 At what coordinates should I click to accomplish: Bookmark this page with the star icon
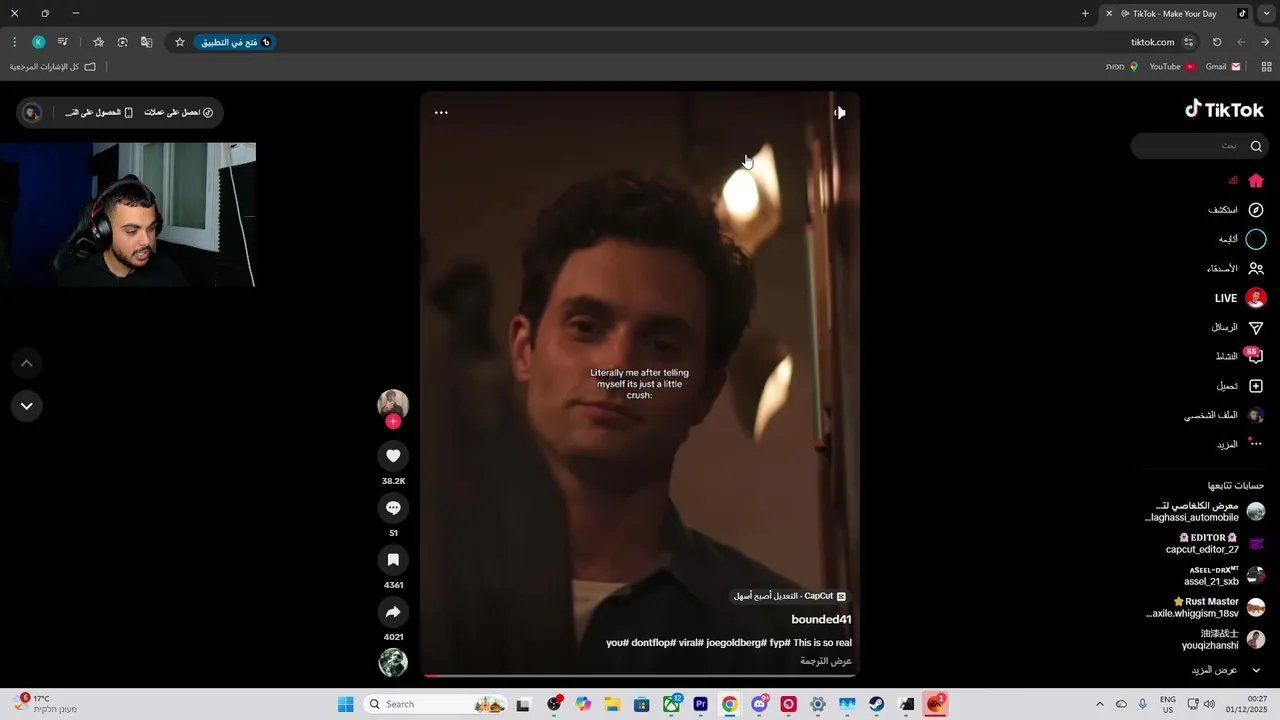click(180, 42)
